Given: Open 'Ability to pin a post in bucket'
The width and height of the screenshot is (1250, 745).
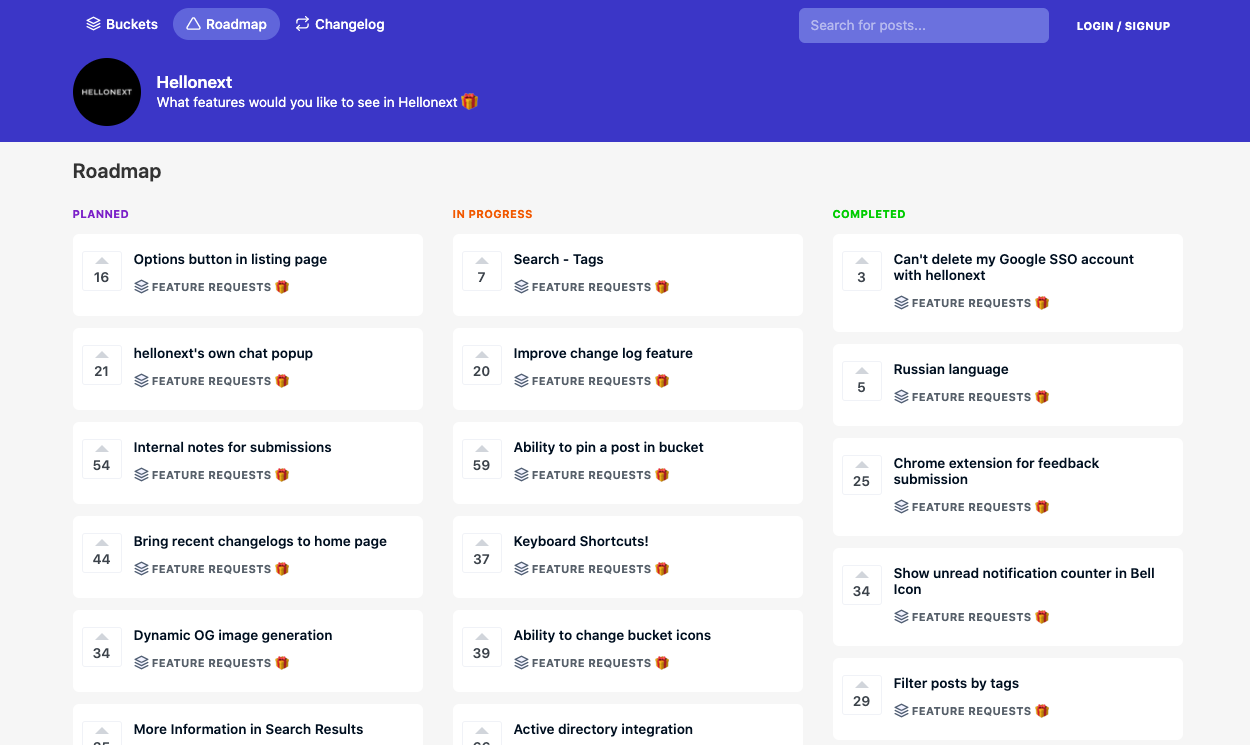Looking at the screenshot, I should tap(608, 447).
